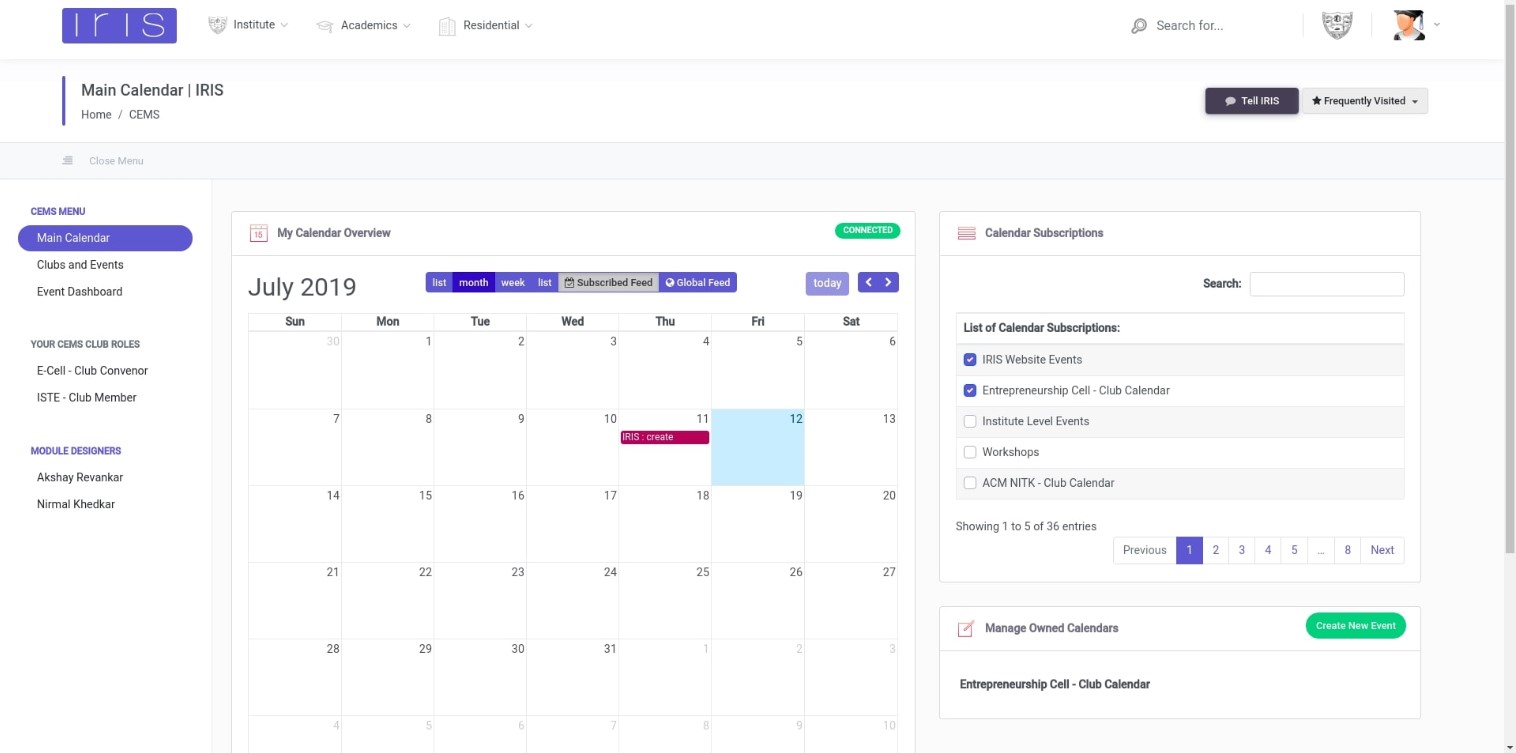The width and height of the screenshot is (1516, 753).
Task: Click the page vertical scrollbar
Action: coord(1509,280)
